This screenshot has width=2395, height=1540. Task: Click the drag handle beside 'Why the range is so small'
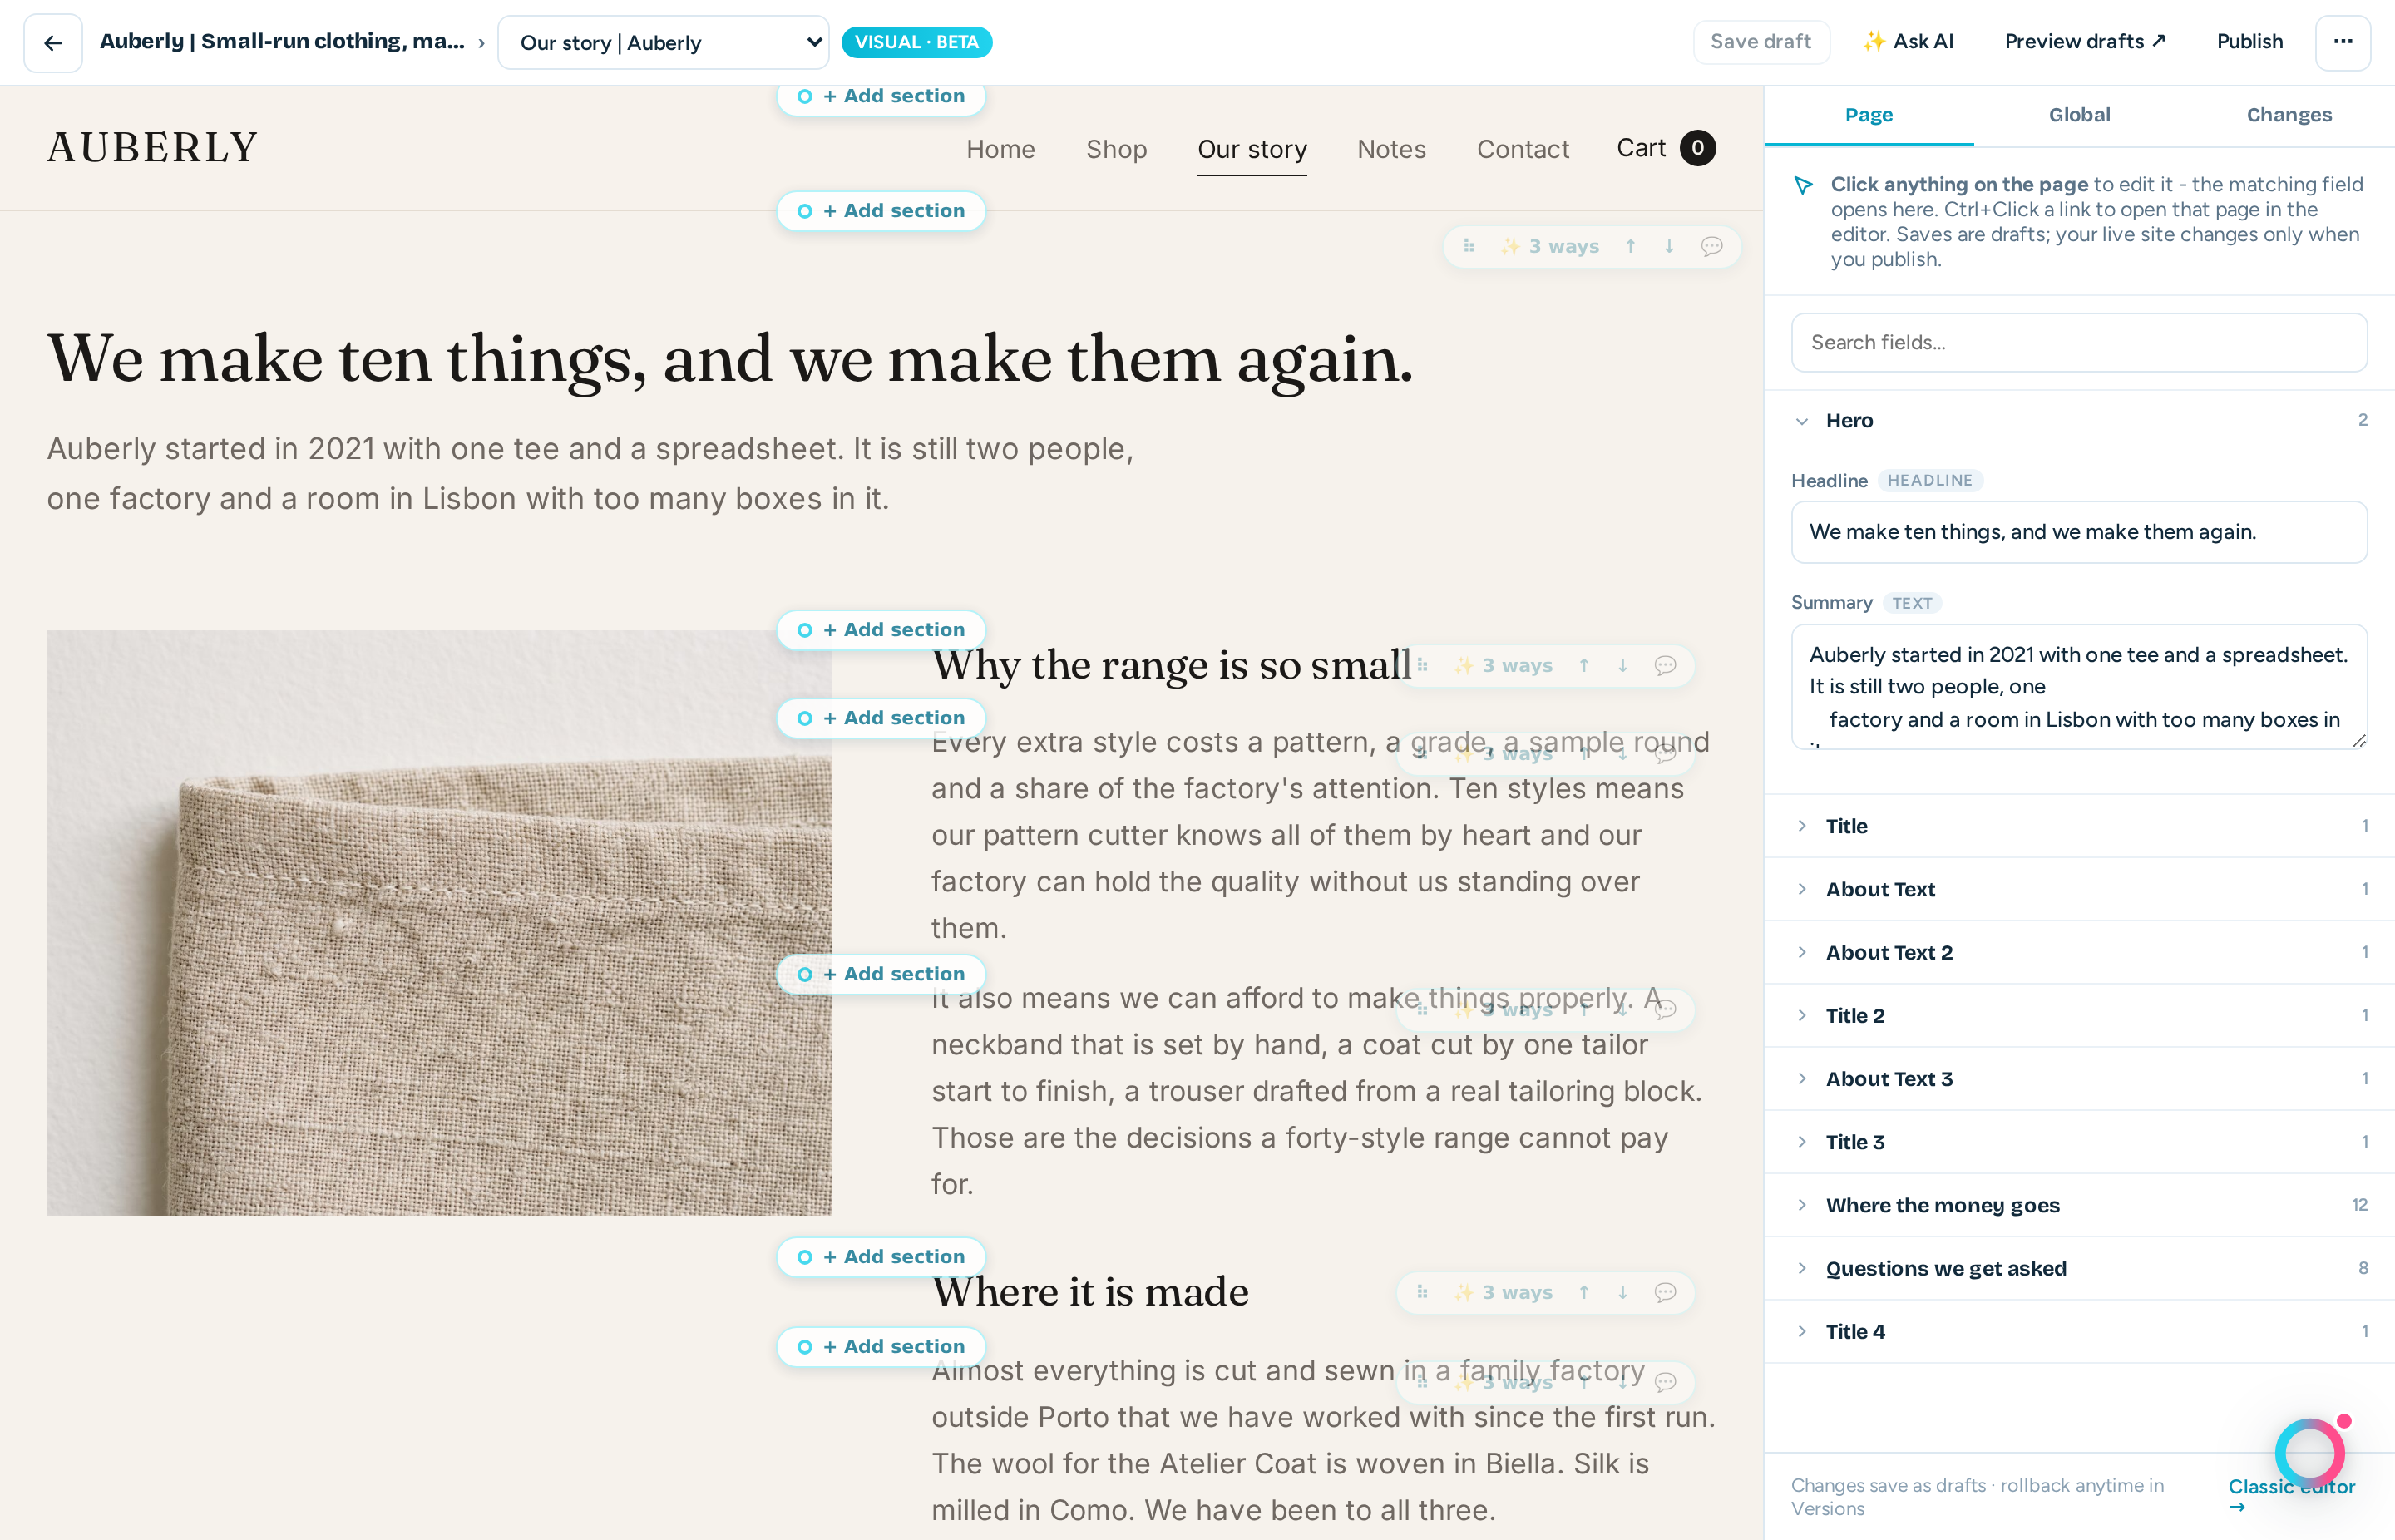click(x=1422, y=665)
